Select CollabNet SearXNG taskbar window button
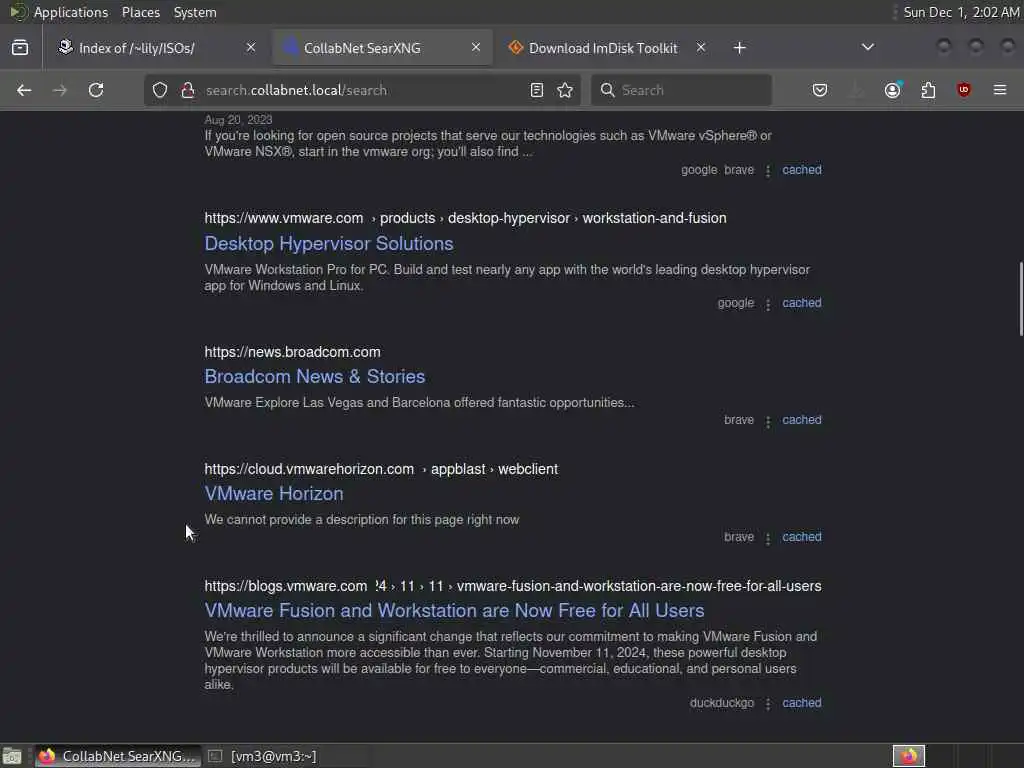The width and height of the screenshot is (1024, 768). (116, 756)
